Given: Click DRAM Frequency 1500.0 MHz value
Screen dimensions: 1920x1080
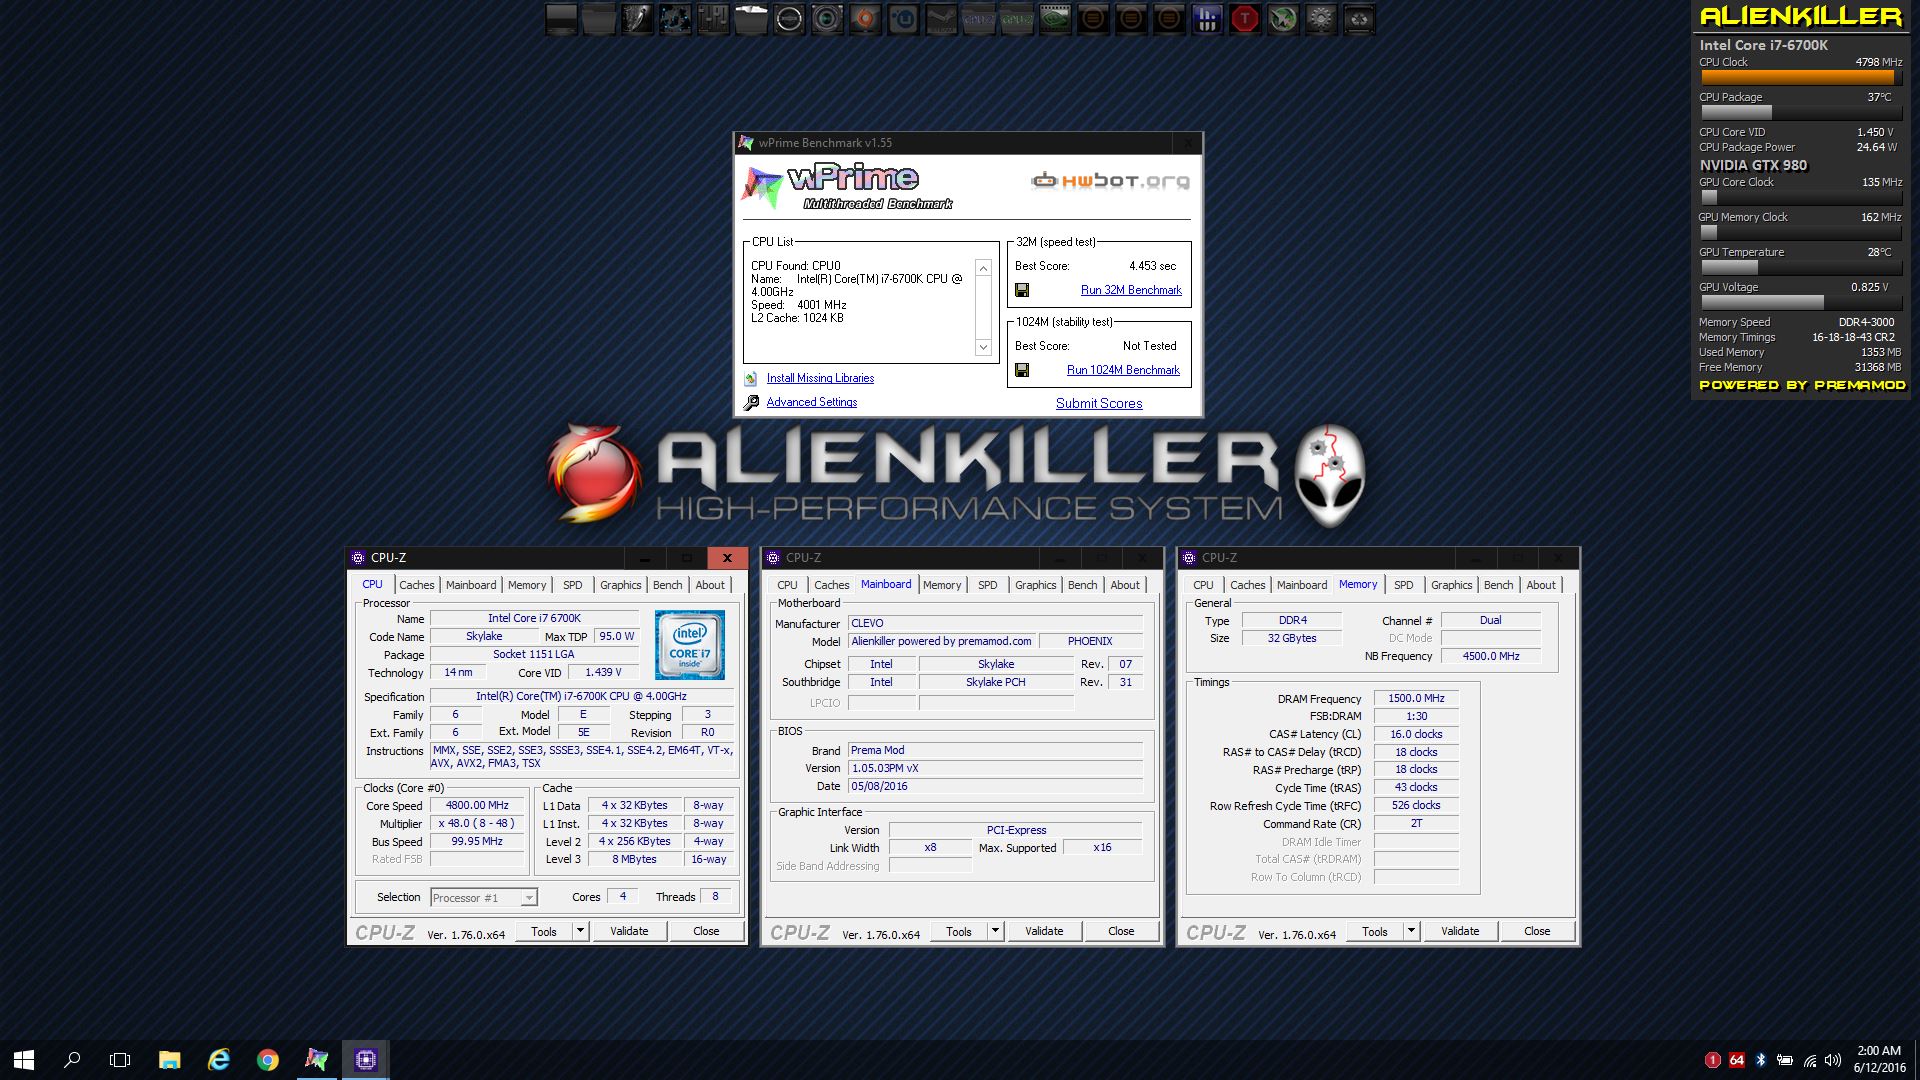Looking at the screenshot, I should (x=1416, y=698).
